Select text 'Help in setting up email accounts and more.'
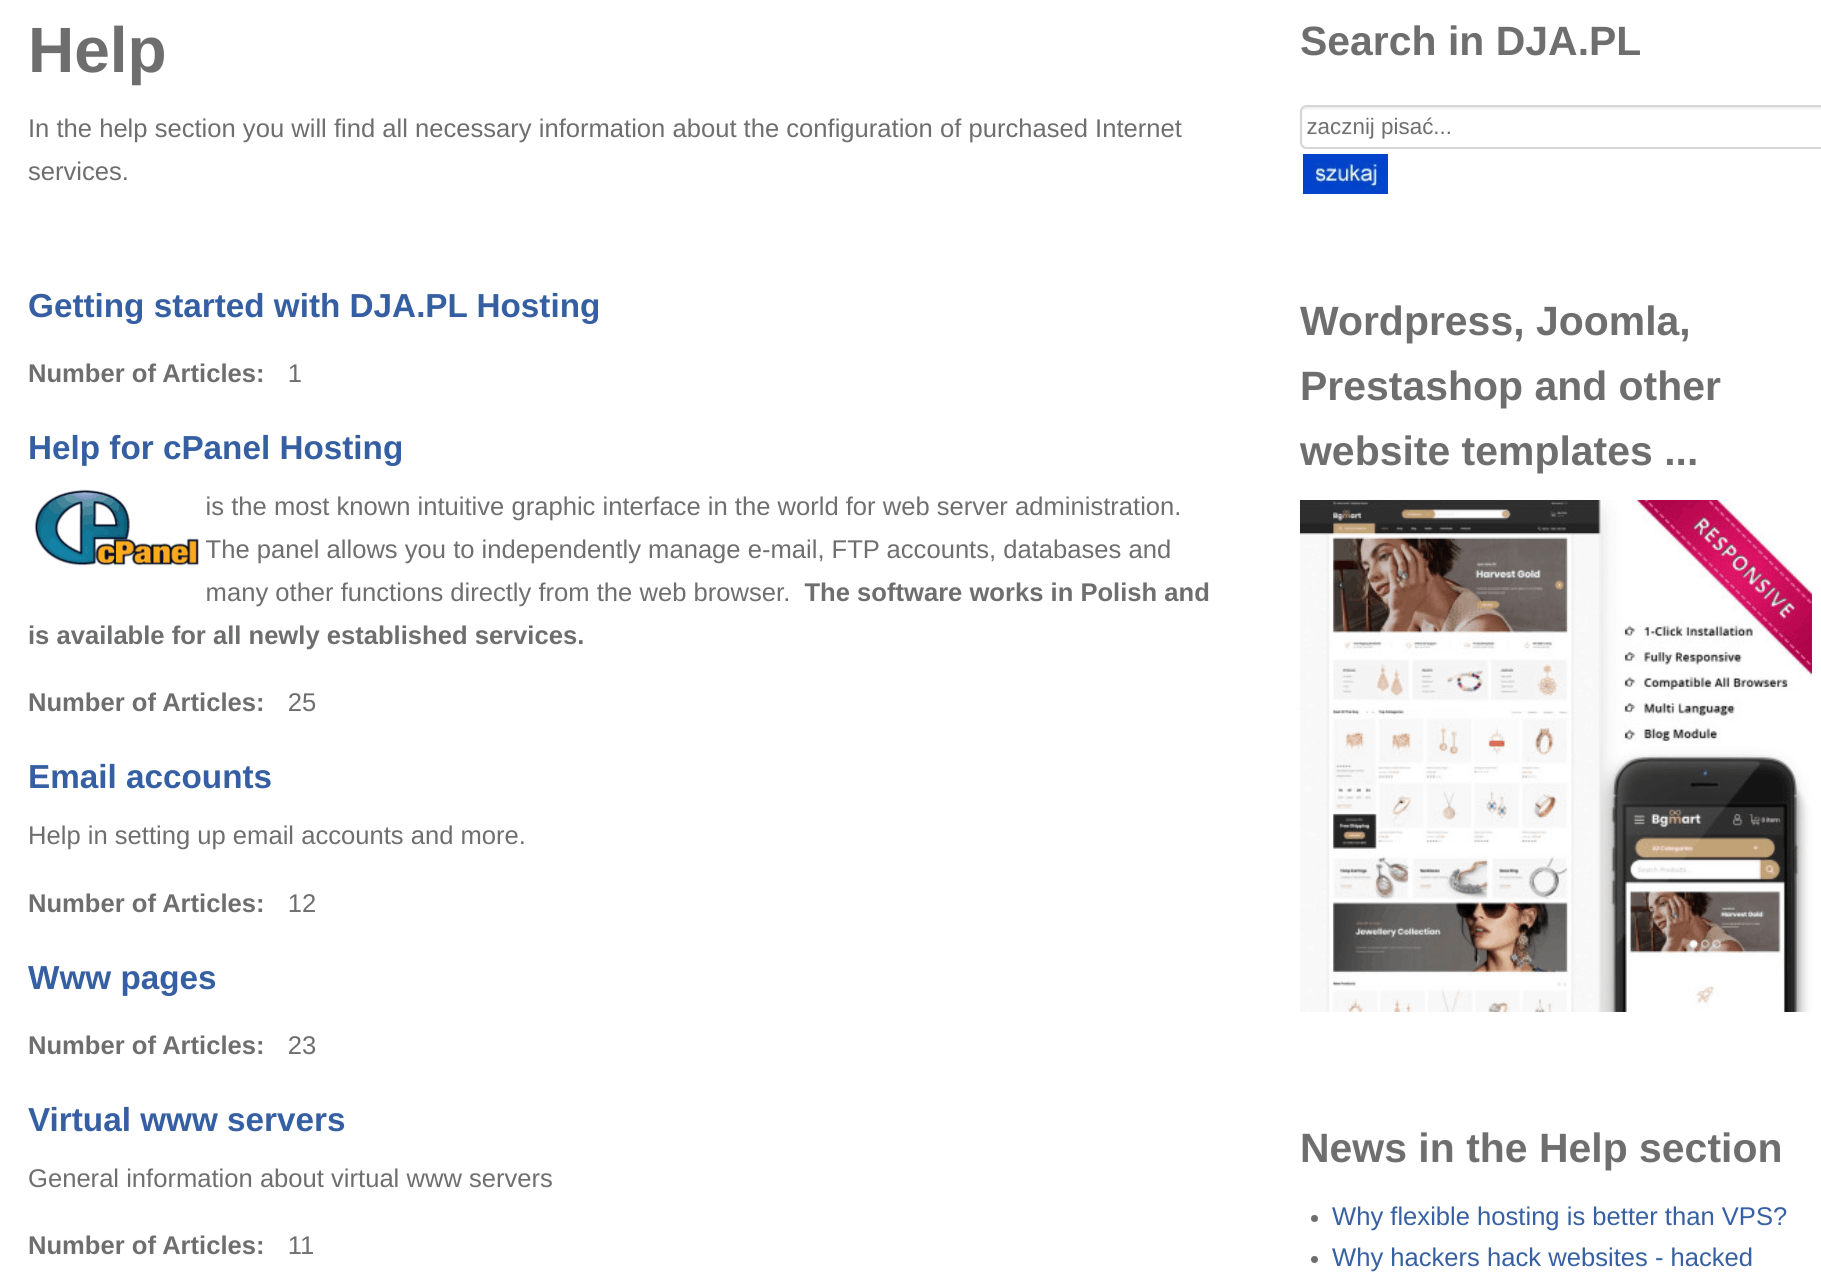The height and width of the screenshot is (1281, 1821). [276, 836]
